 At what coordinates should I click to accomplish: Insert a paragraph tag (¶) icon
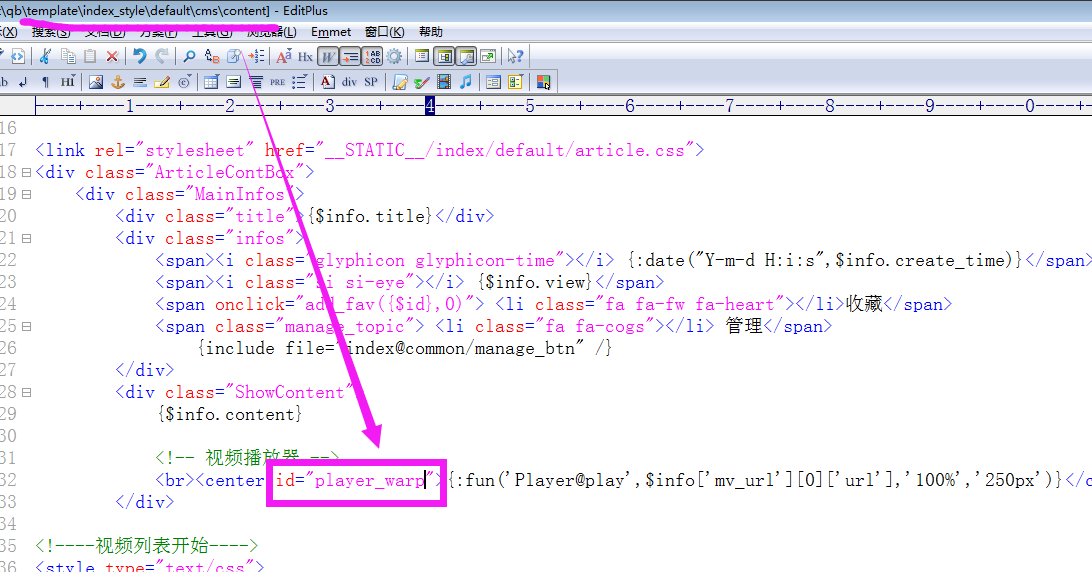(x=45, y=82)
